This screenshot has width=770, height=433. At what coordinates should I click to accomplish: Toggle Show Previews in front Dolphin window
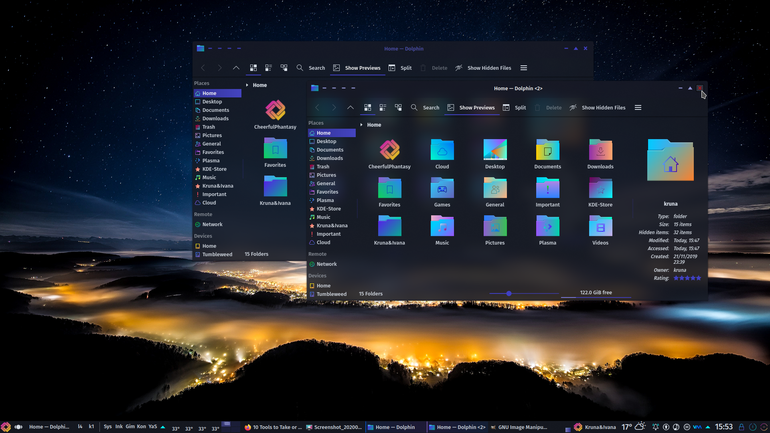tap(471, 108)
